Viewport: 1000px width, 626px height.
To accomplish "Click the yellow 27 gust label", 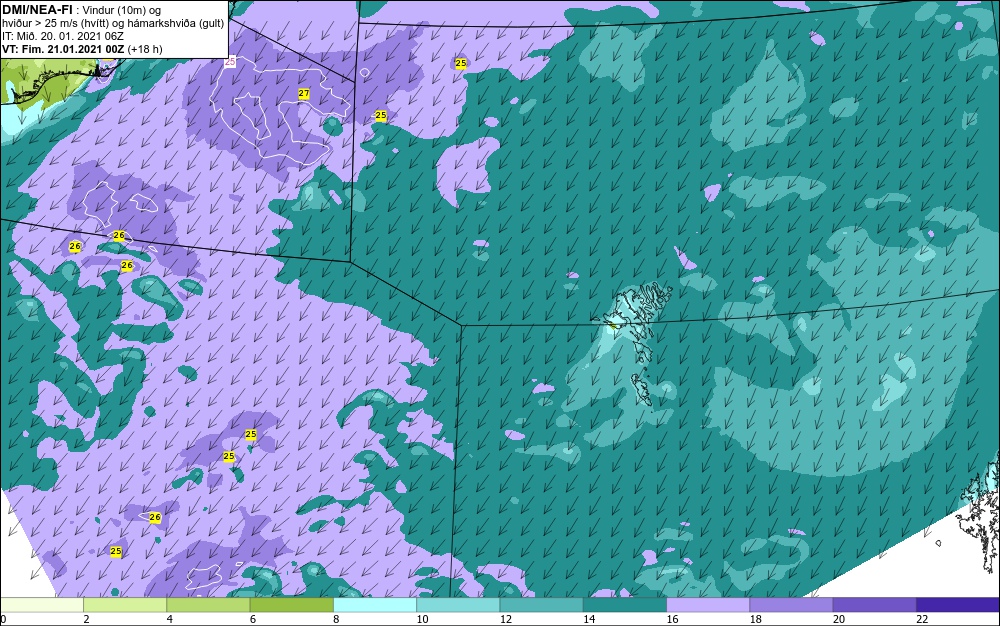I will pyautogui.click(x=304, y=94).
